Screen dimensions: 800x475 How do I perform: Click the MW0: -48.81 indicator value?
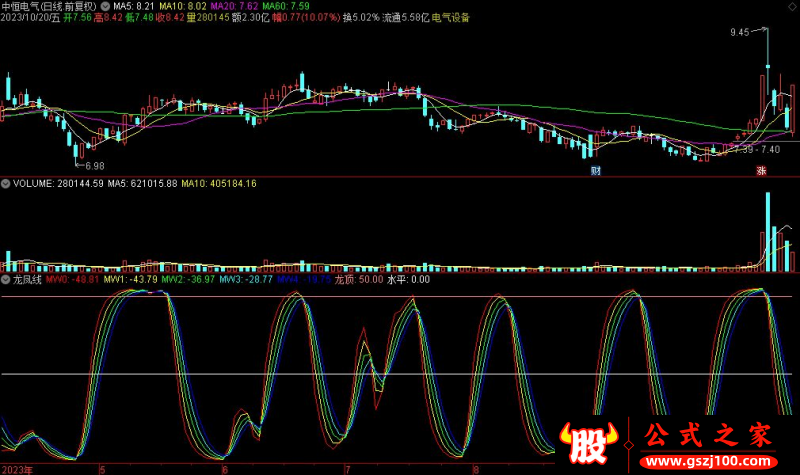(x=72, y=280)
